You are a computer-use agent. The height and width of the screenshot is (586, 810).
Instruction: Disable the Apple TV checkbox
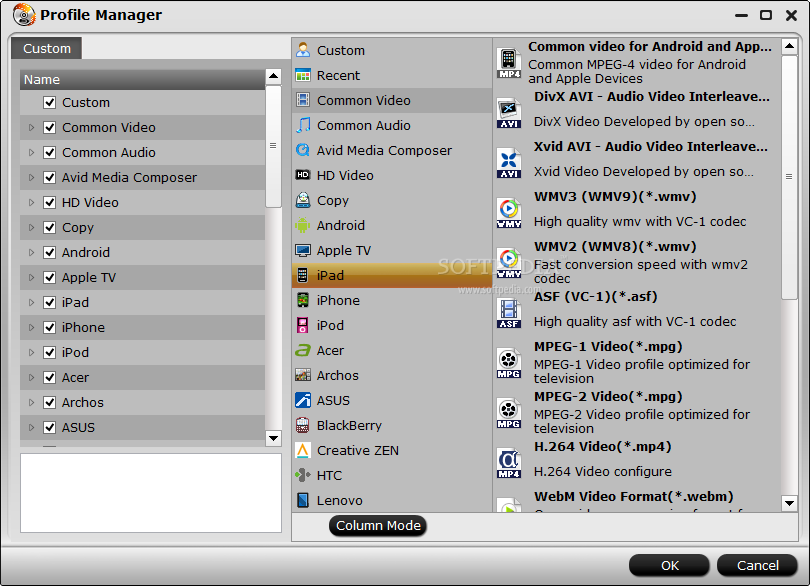click(x=50, y=277)
